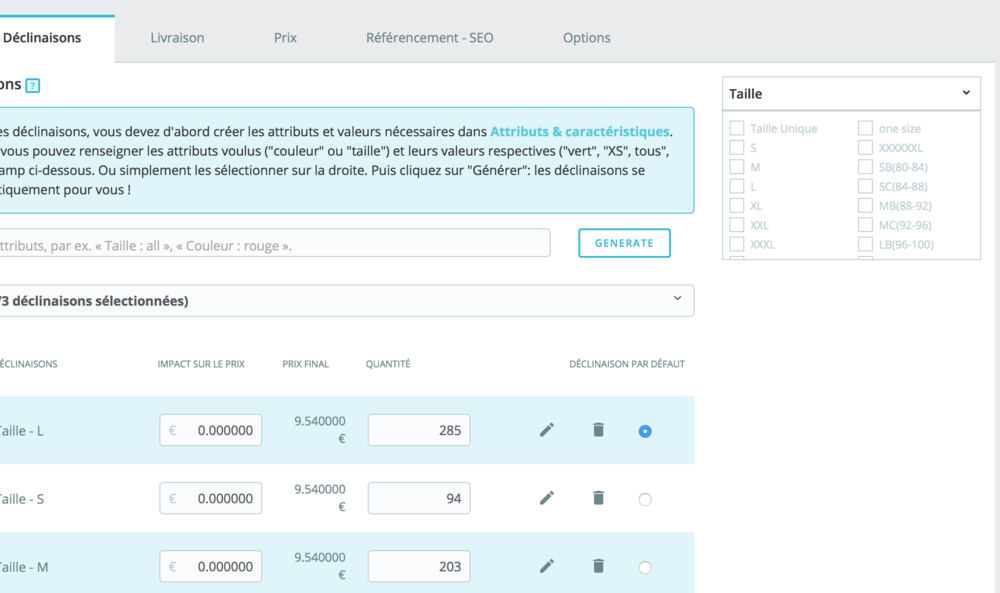Check the XL size checkbox
The width and height of the screenshot is (1000, 593).
[x=737, y=205]
